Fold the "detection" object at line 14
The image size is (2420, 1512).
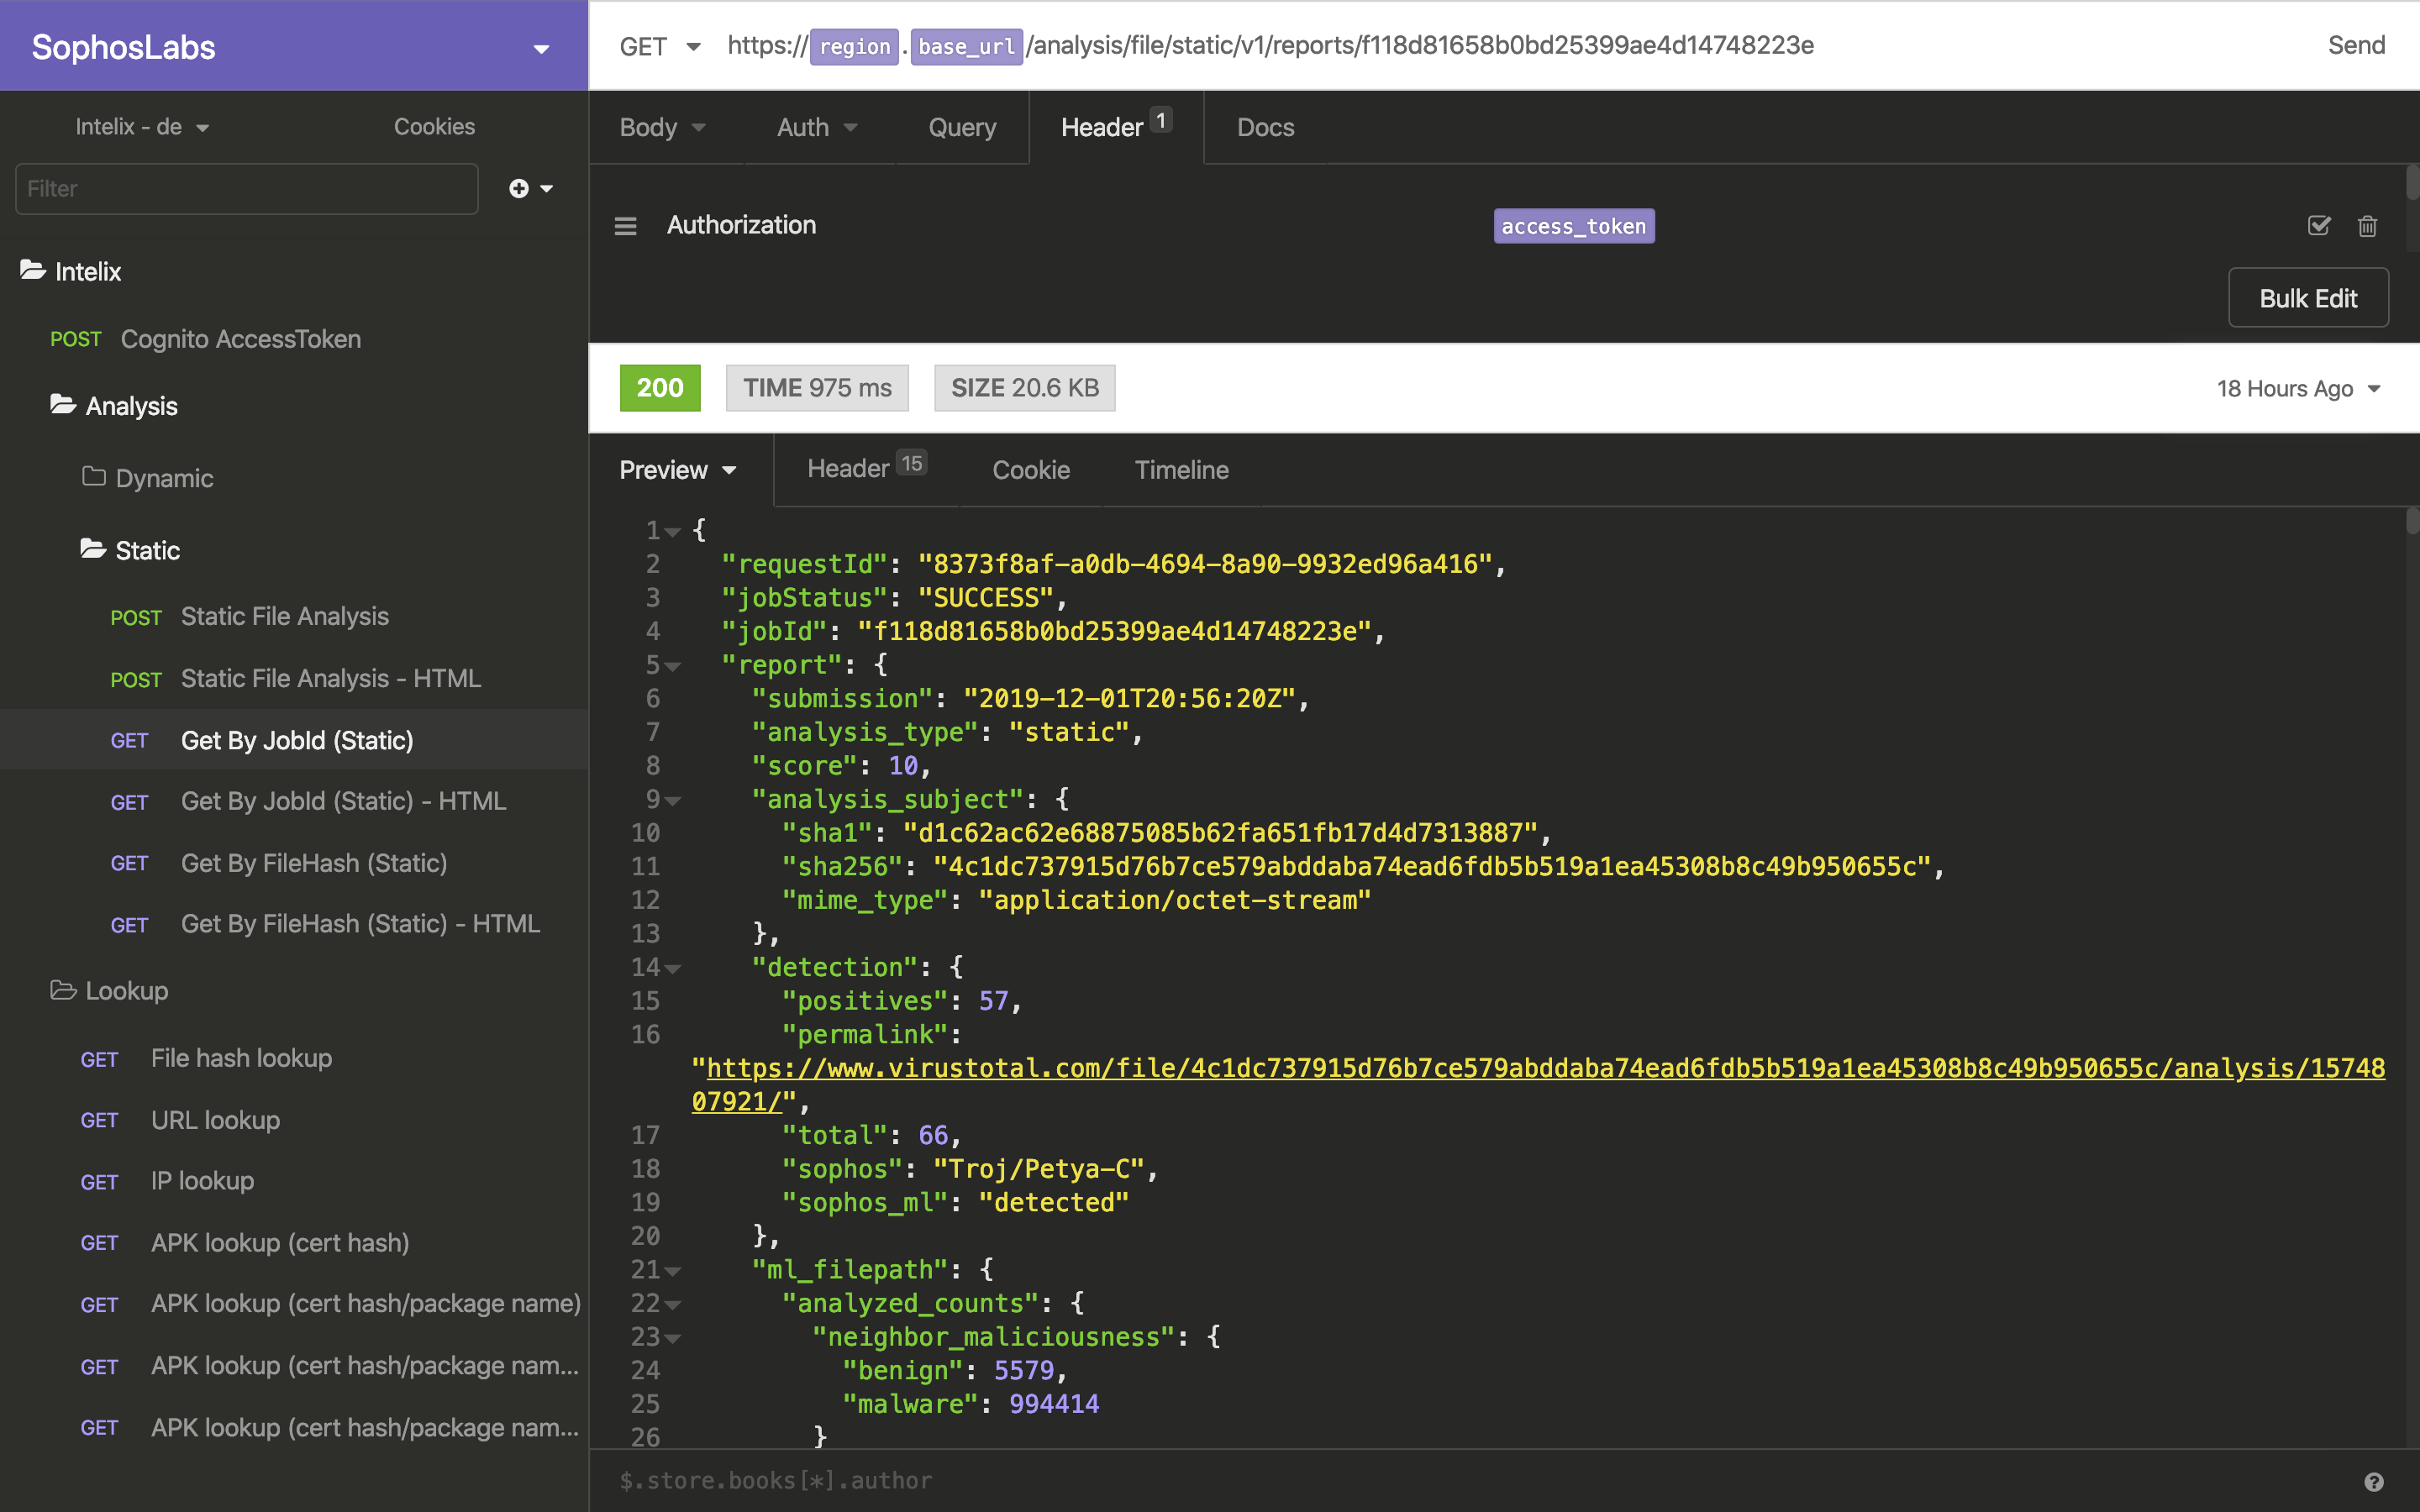[x=674, y=968]
